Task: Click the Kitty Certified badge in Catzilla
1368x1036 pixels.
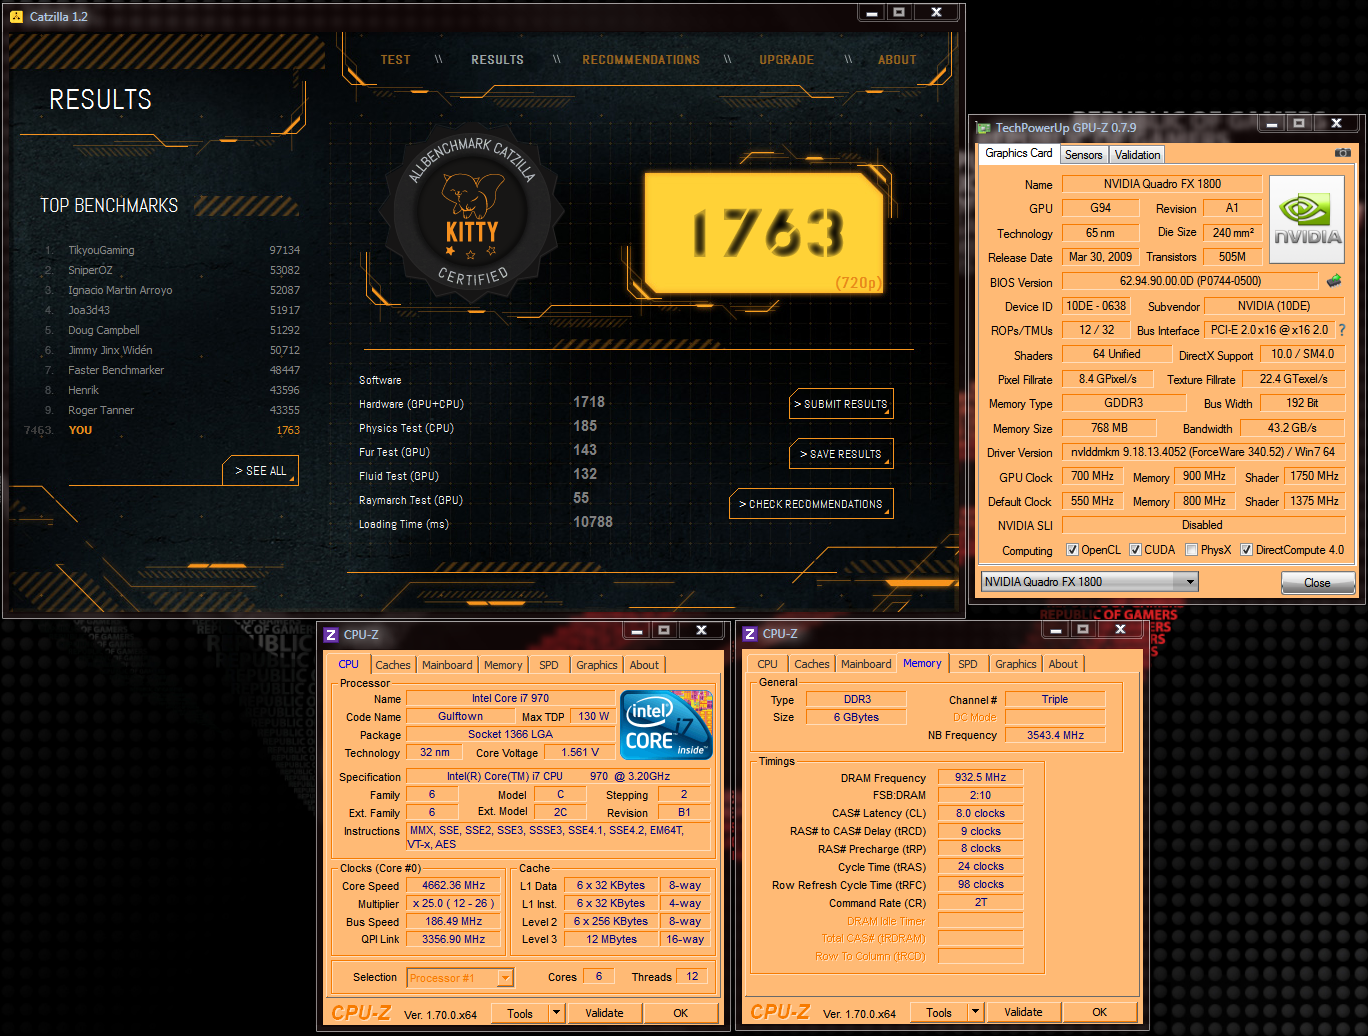Action: (472, 213)
